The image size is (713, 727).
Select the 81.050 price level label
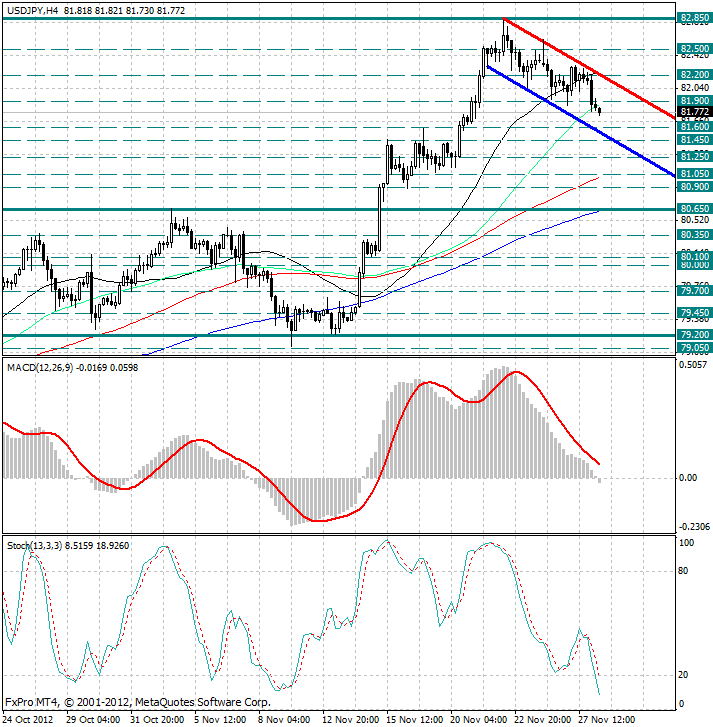pyautogui.click(x=694, y=174)
